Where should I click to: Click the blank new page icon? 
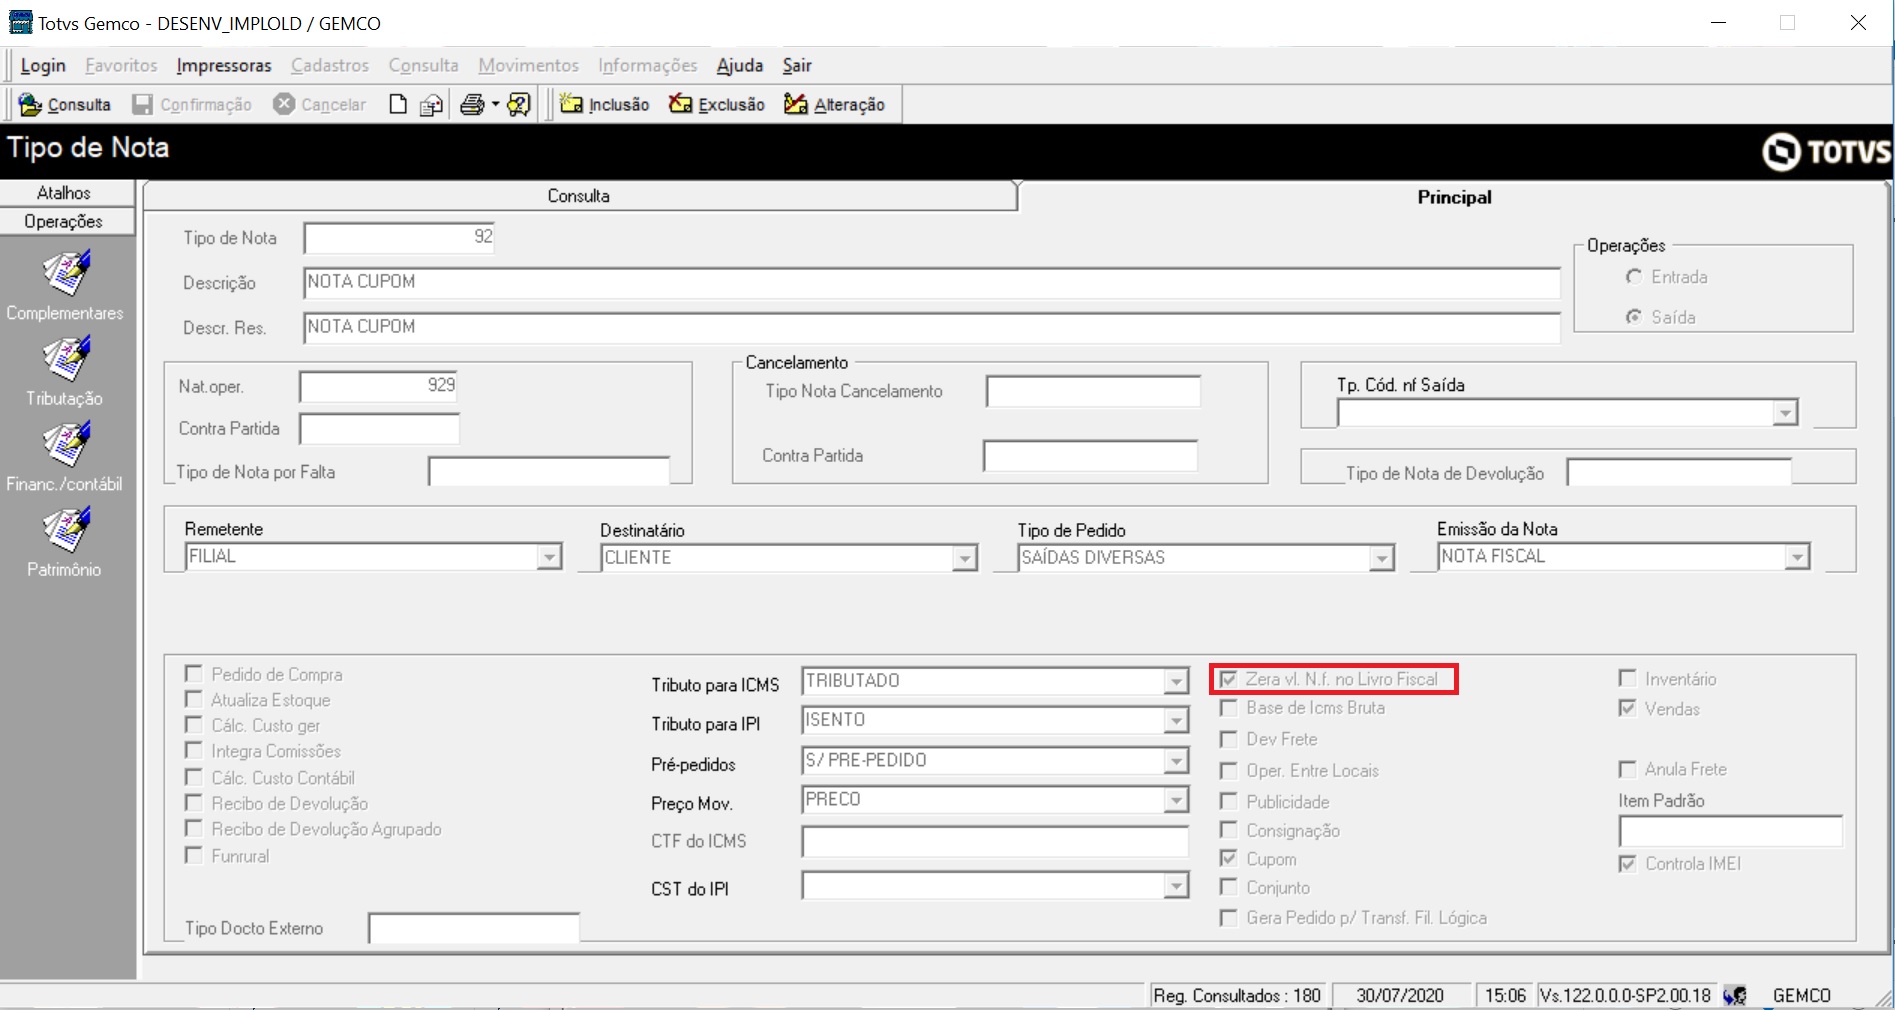[398, 104]
